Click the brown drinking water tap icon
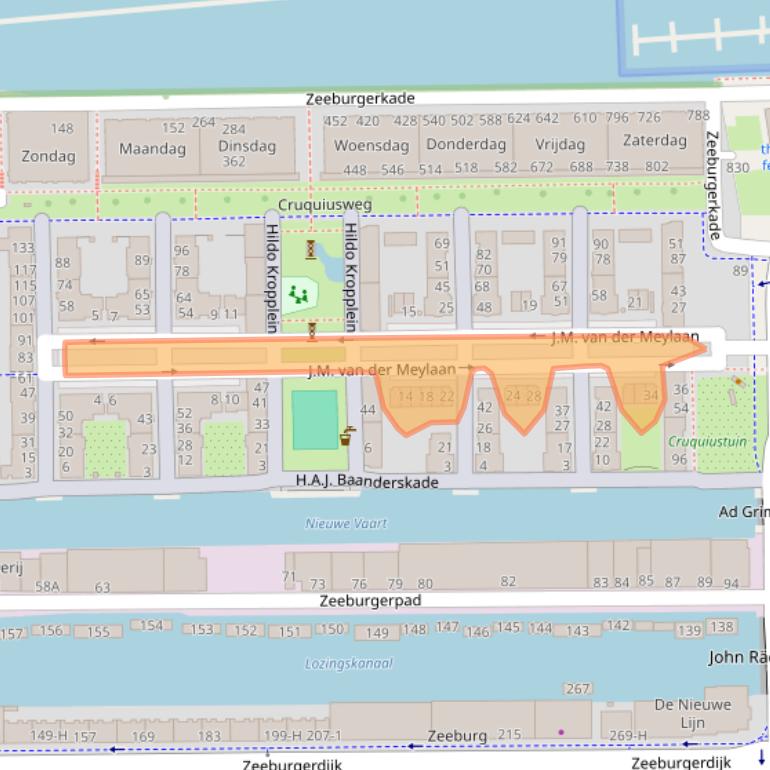The height and width of the screenshot is (770, 770). click(347, 436)
